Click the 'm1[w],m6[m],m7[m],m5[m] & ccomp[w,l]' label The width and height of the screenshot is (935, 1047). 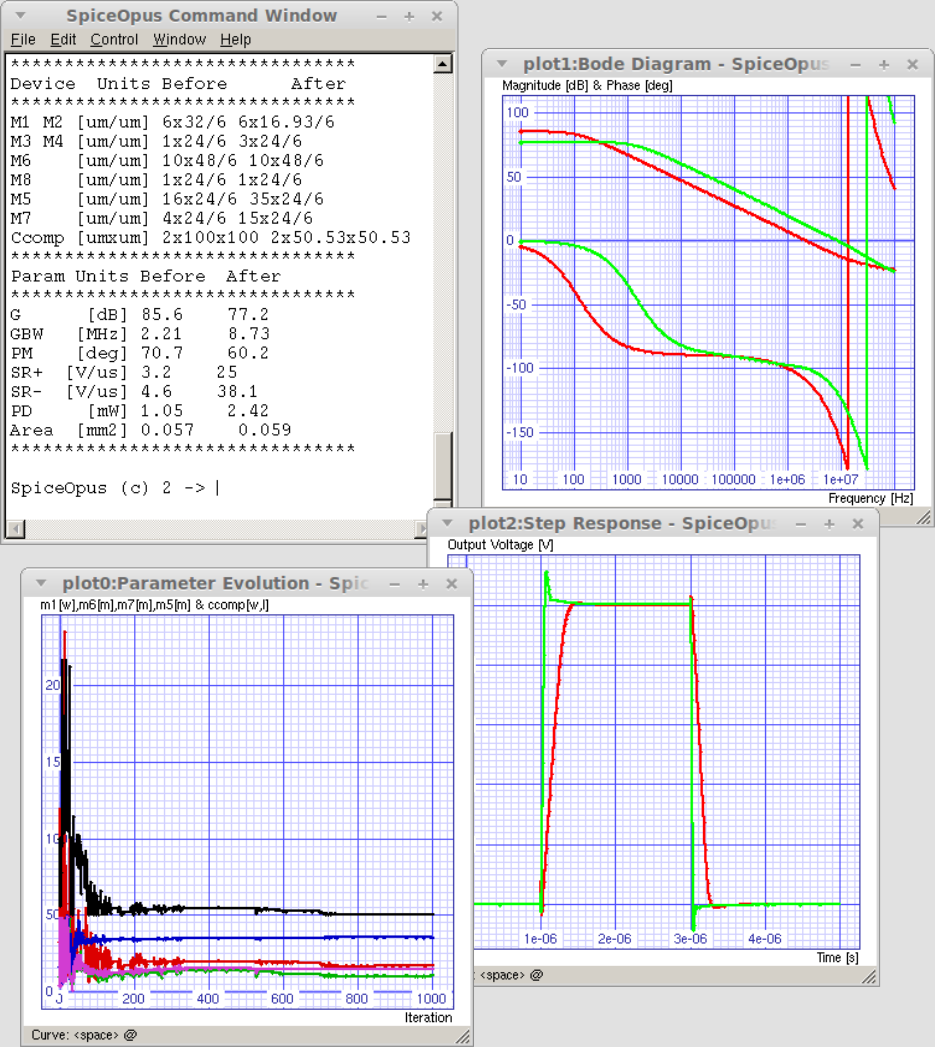pos(154,605)
